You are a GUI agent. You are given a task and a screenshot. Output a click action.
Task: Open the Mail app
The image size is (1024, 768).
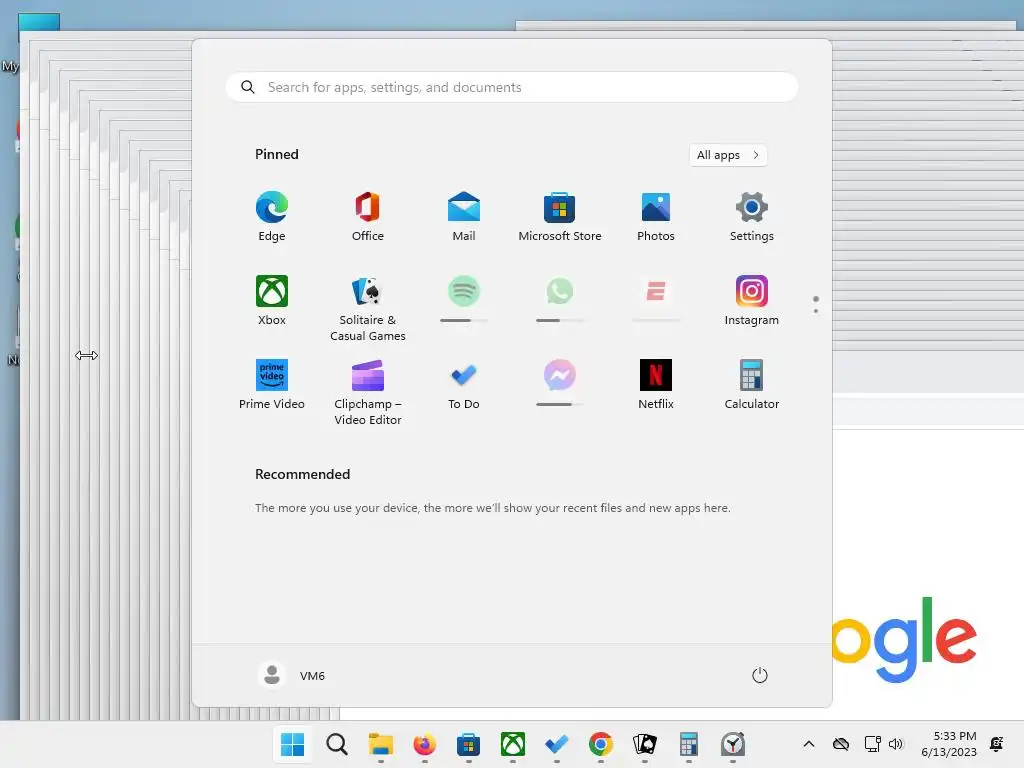coord(464,217)
